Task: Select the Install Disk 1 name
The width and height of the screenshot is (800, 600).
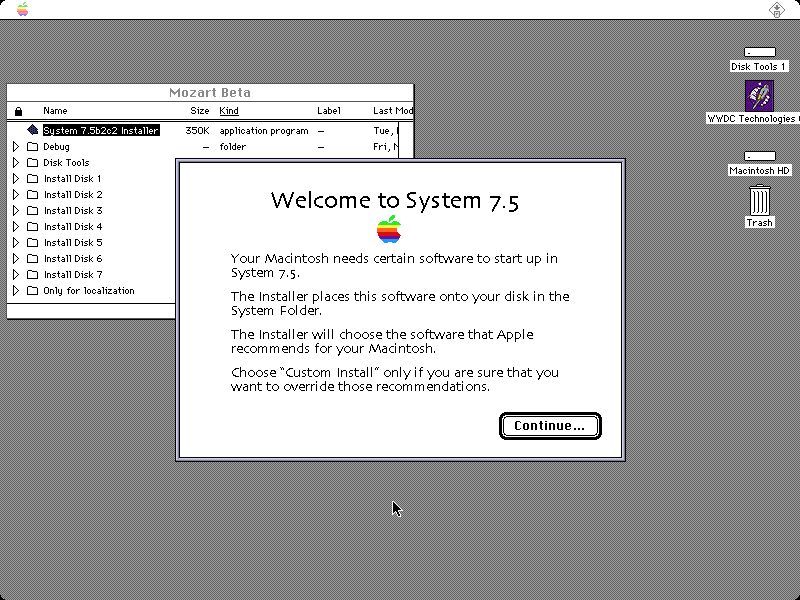Action: (x=72, y=179)
